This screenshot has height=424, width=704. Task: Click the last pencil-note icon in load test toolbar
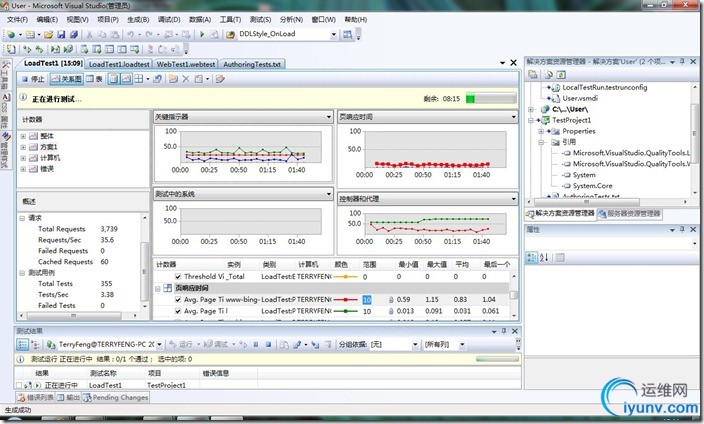(220, 79)
